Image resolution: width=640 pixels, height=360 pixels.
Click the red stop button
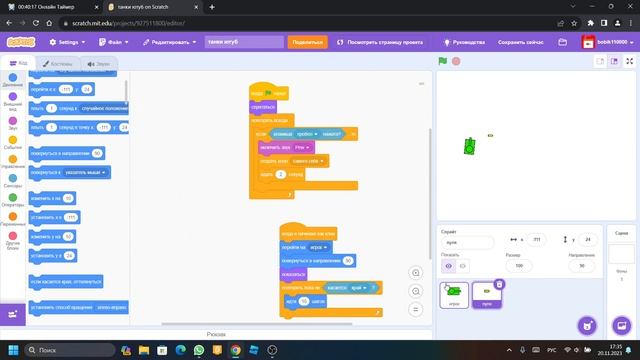point(456,61)
